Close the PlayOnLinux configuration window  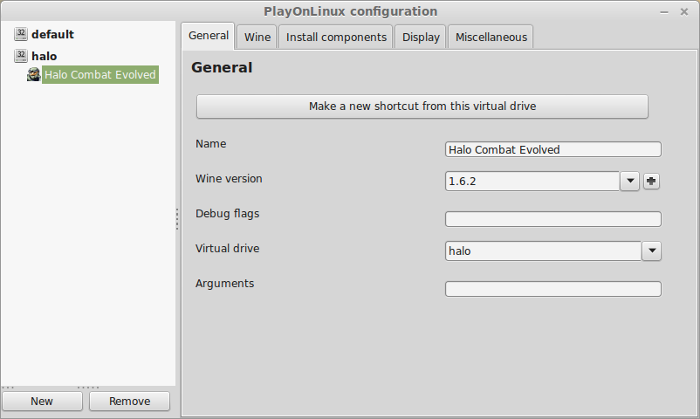point(684,12)
